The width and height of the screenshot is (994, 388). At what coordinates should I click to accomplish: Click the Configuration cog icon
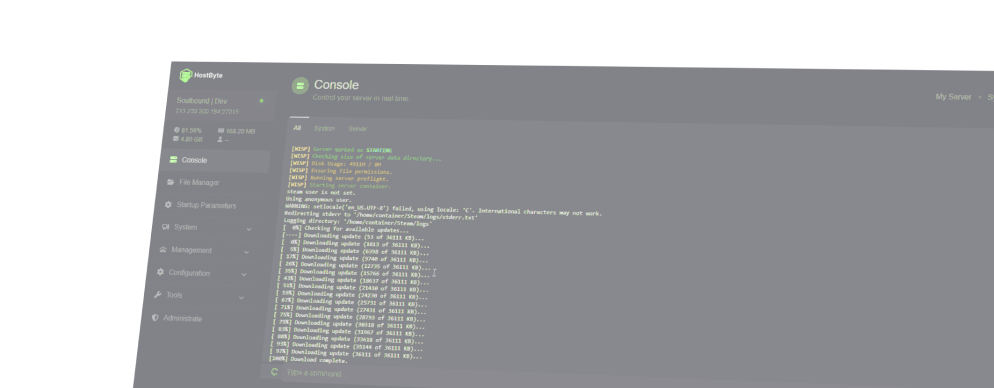160,273
